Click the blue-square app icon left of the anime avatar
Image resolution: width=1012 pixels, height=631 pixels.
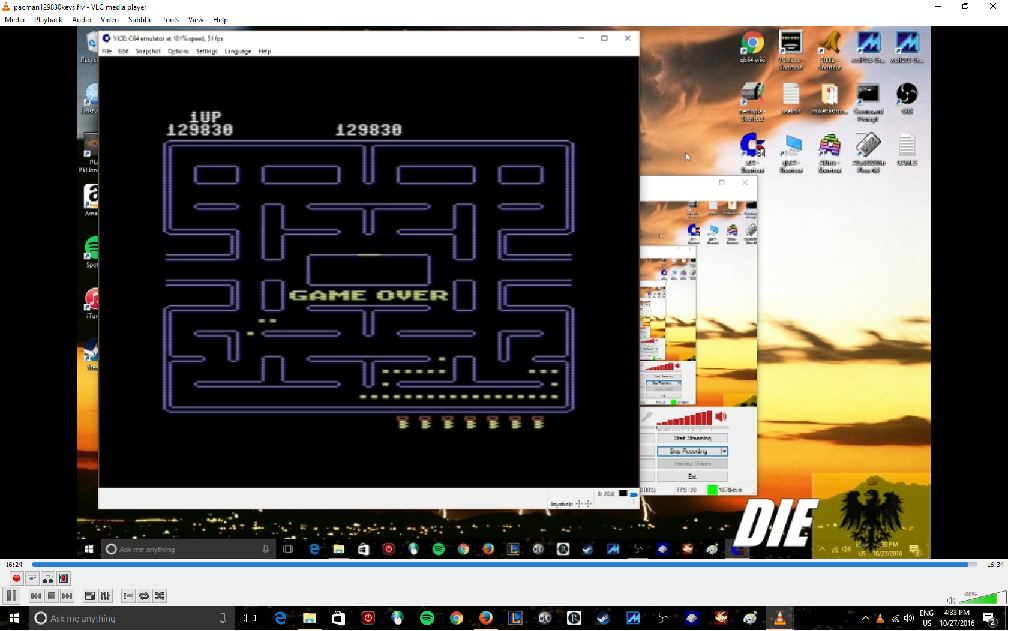point(691,618)
